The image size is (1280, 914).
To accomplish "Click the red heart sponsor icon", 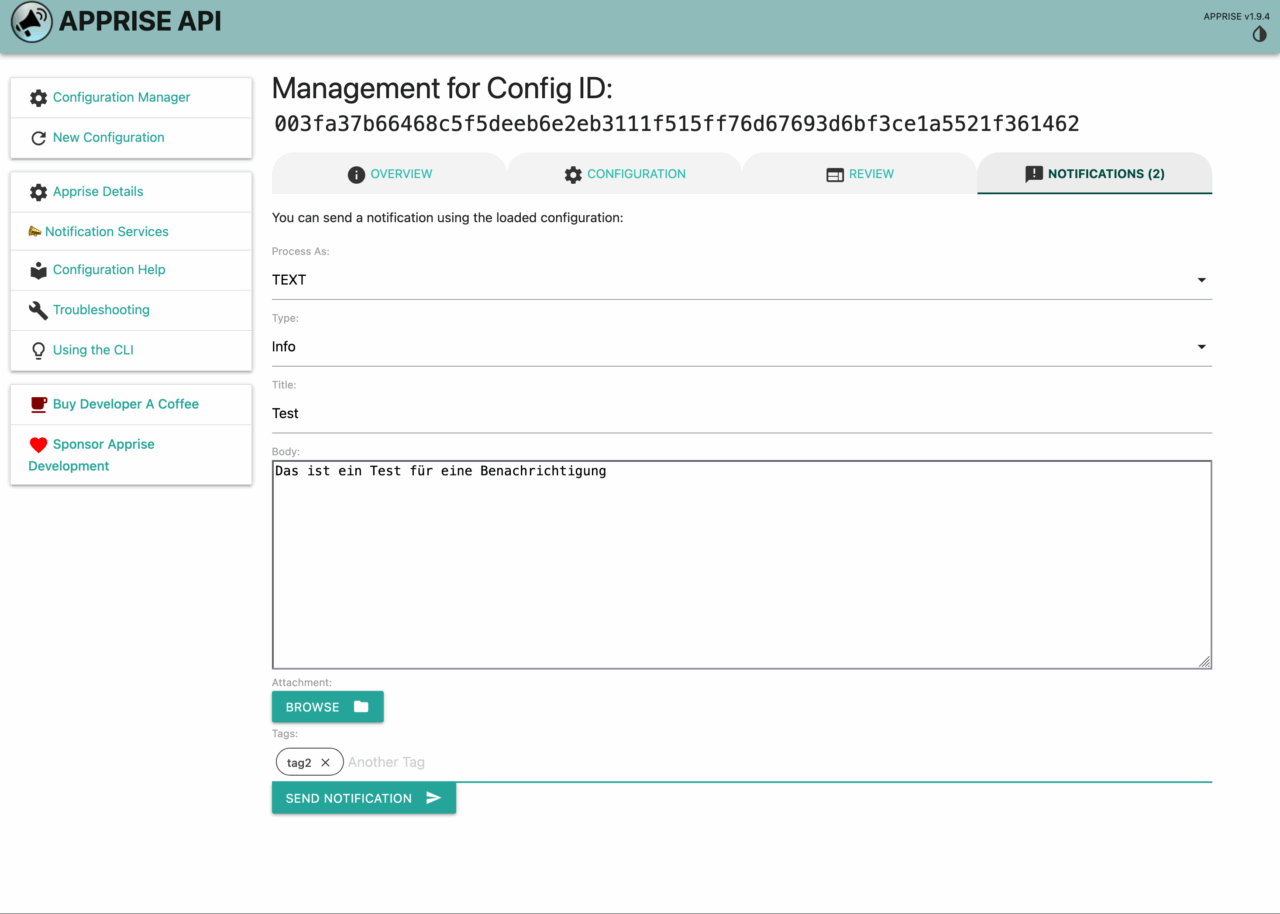I will [x=38, y=445].
